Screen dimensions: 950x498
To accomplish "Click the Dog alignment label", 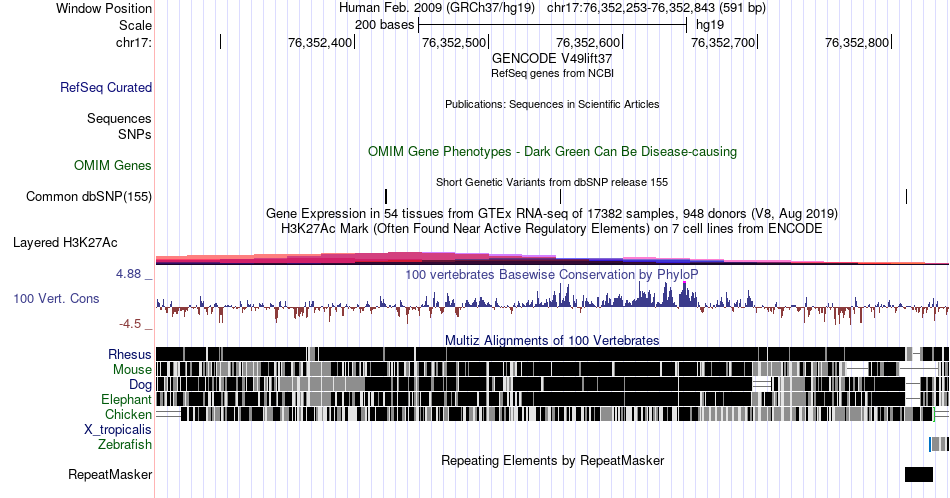I will pos(140,385).
